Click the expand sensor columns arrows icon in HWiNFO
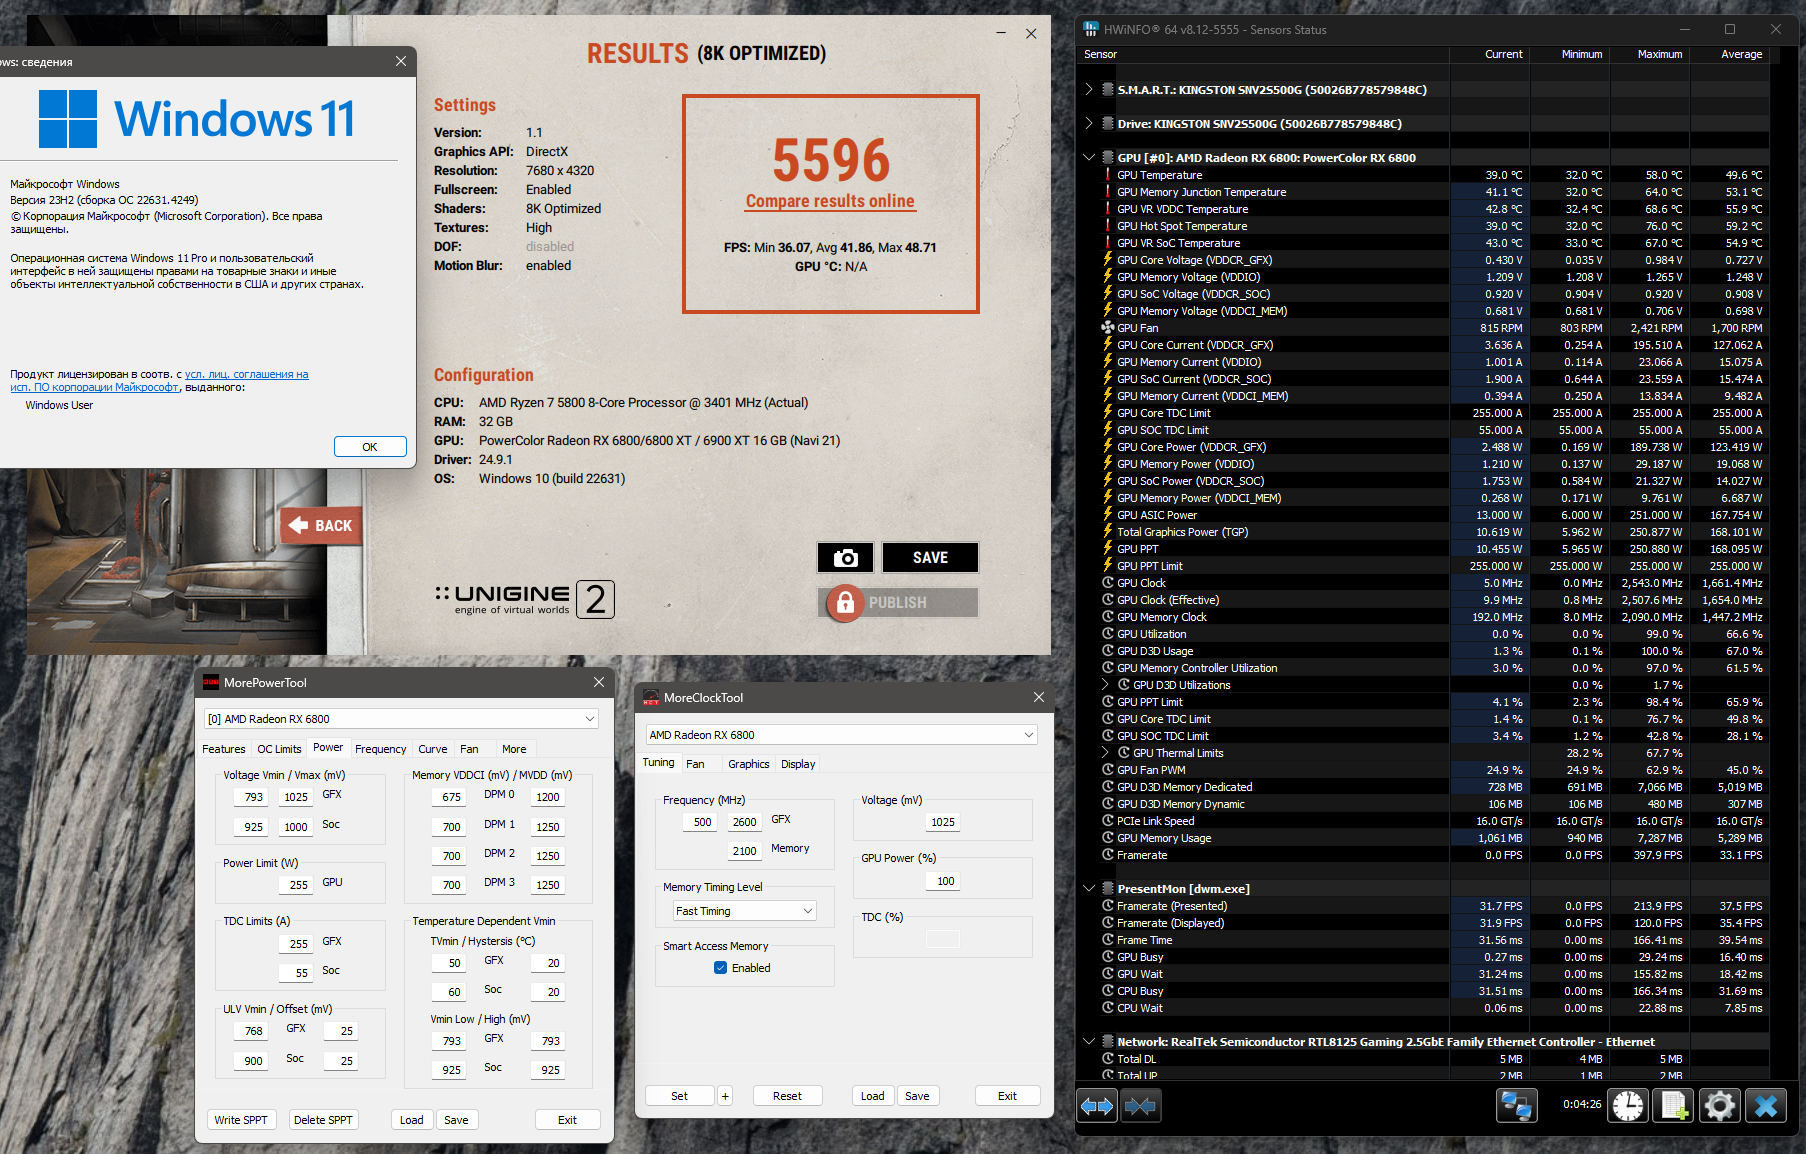Viewport: 1806px width, 1154px height. pyautogui.click(x=1097, y=1106)
